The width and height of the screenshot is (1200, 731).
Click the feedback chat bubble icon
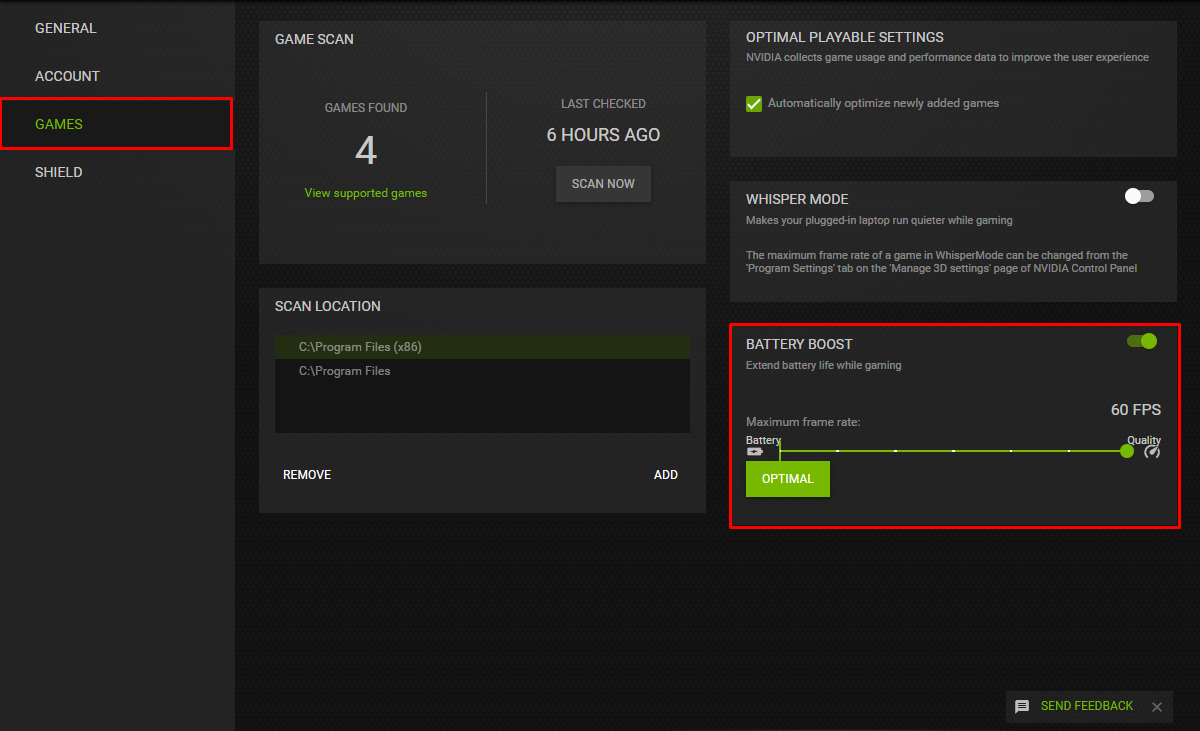click(x=1022, y=707)
